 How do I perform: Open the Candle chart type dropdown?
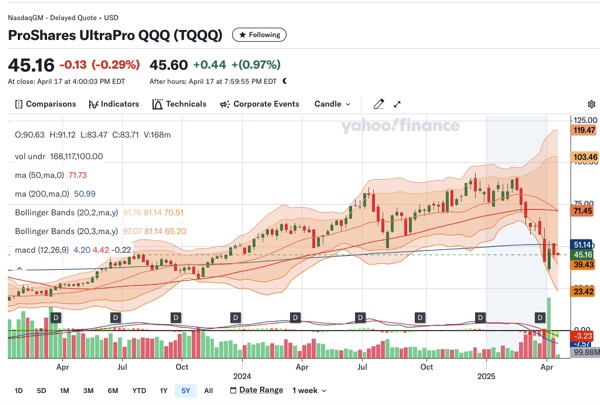pos(333,104)
